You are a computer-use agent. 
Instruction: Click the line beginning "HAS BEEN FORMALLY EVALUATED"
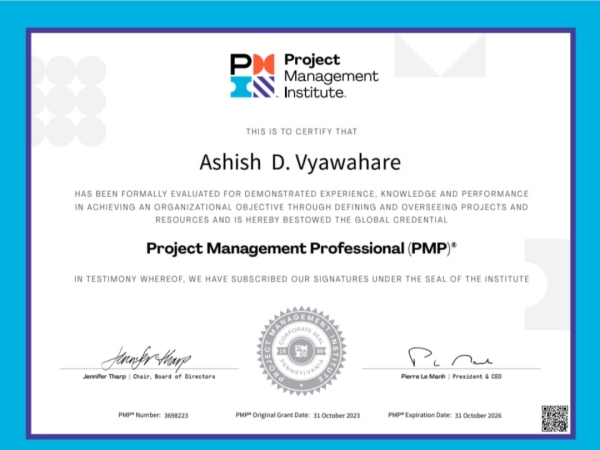302,194
